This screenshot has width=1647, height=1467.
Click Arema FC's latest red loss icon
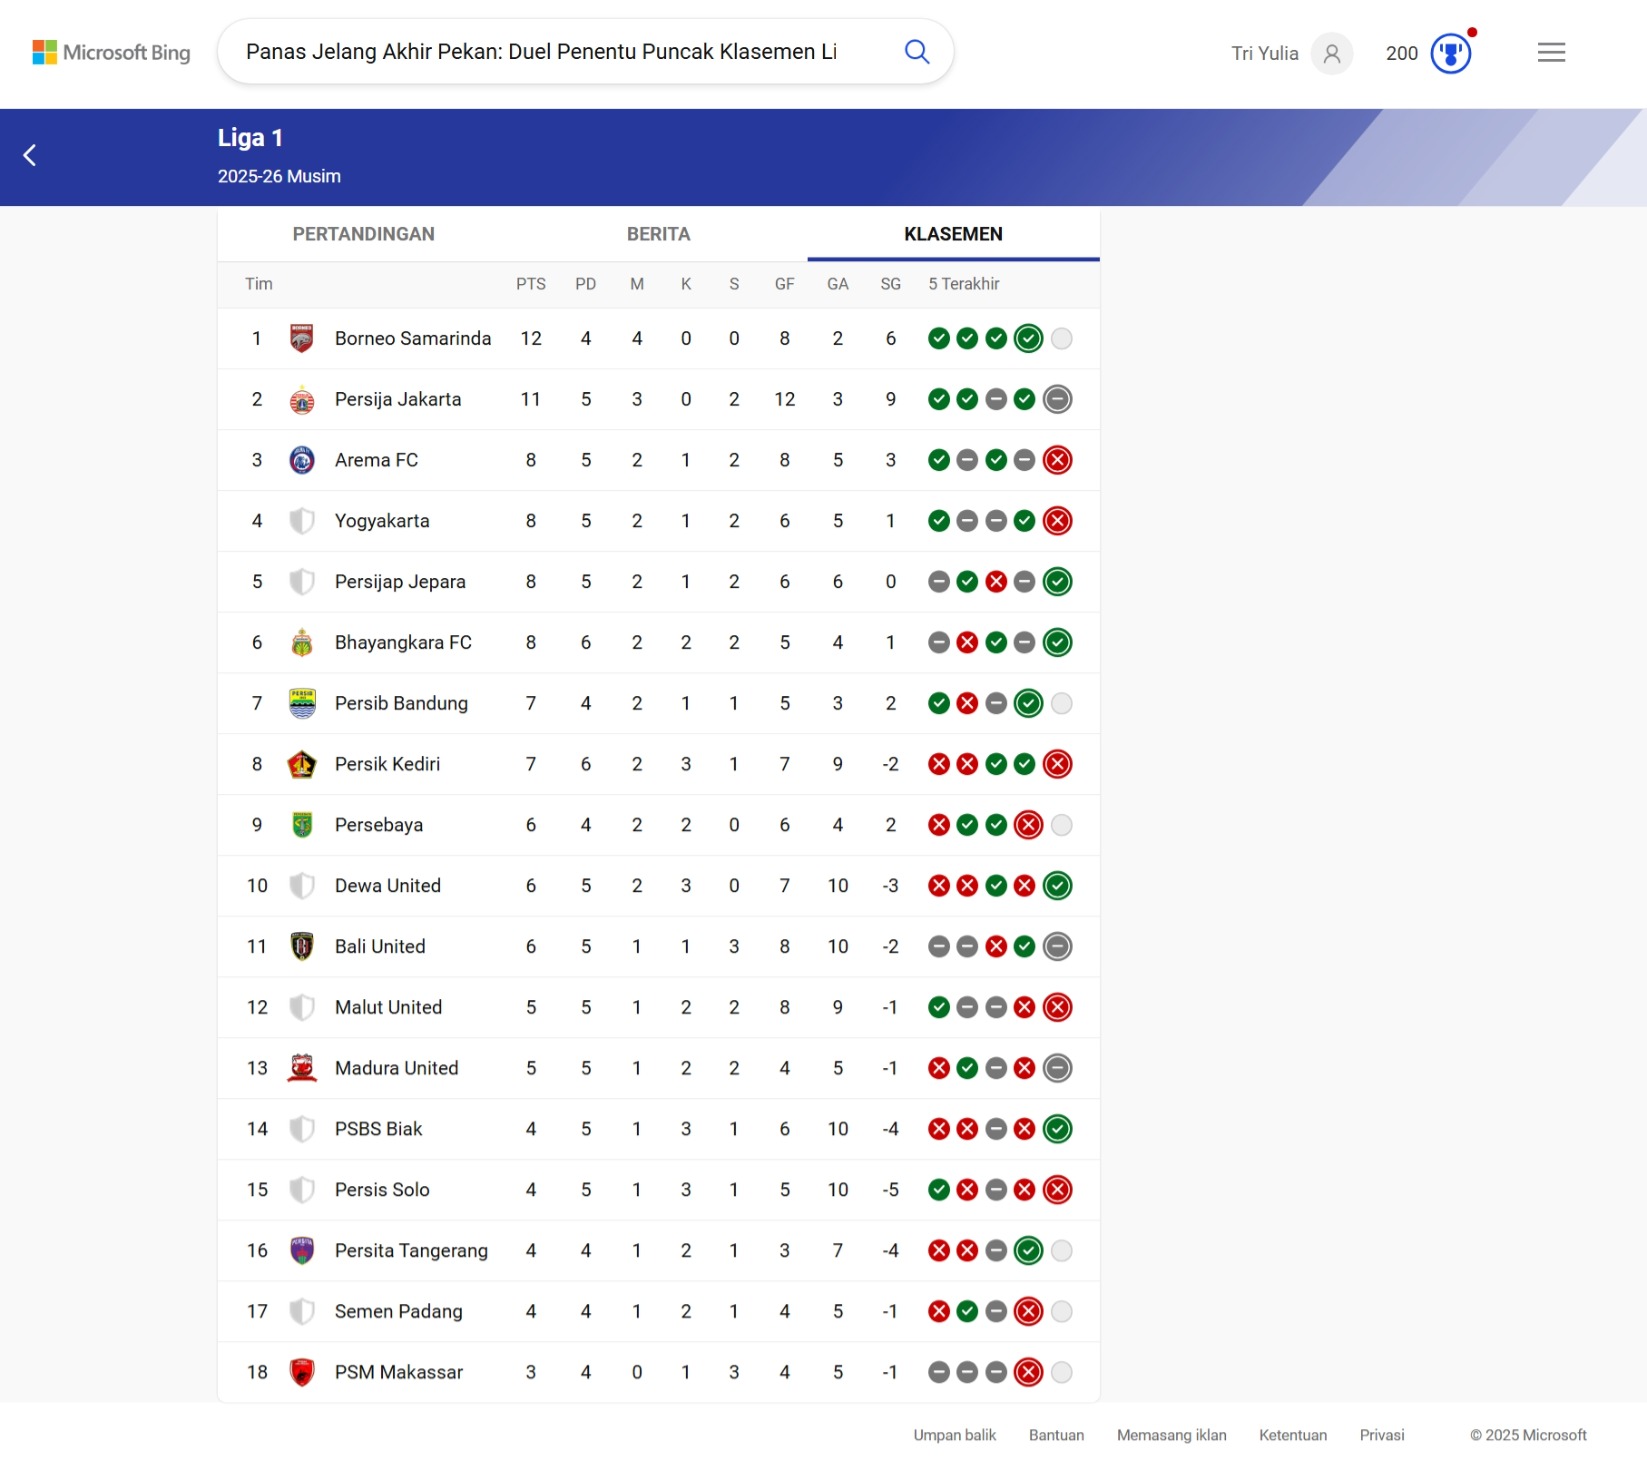(x=1057, y=460)
